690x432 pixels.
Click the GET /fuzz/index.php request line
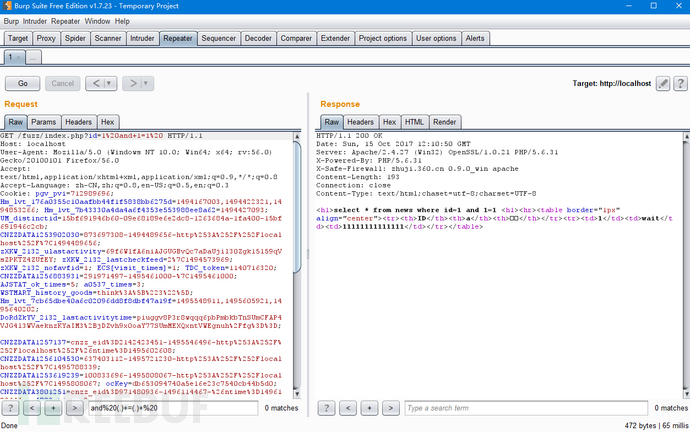(x=101, y=135)
